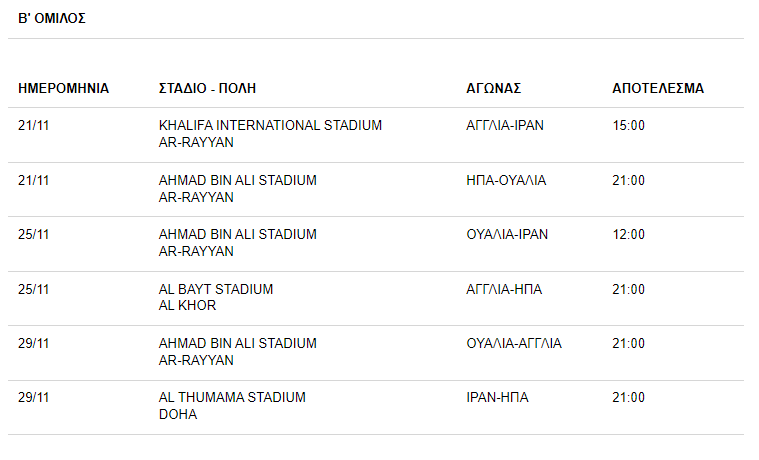Select the ΗΜΕΡΟΜΗΝΙΑ column header
The height and width of the screenshot is (460, 759).
click(x=63, y=88)
